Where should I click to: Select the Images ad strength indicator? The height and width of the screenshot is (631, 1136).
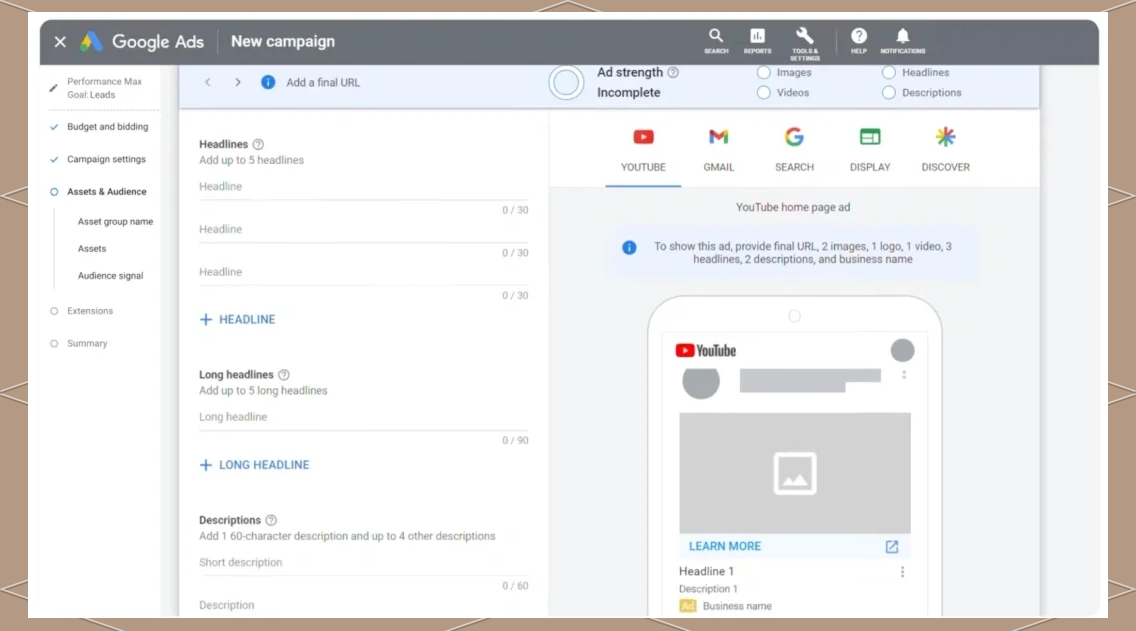pos(764,72)
